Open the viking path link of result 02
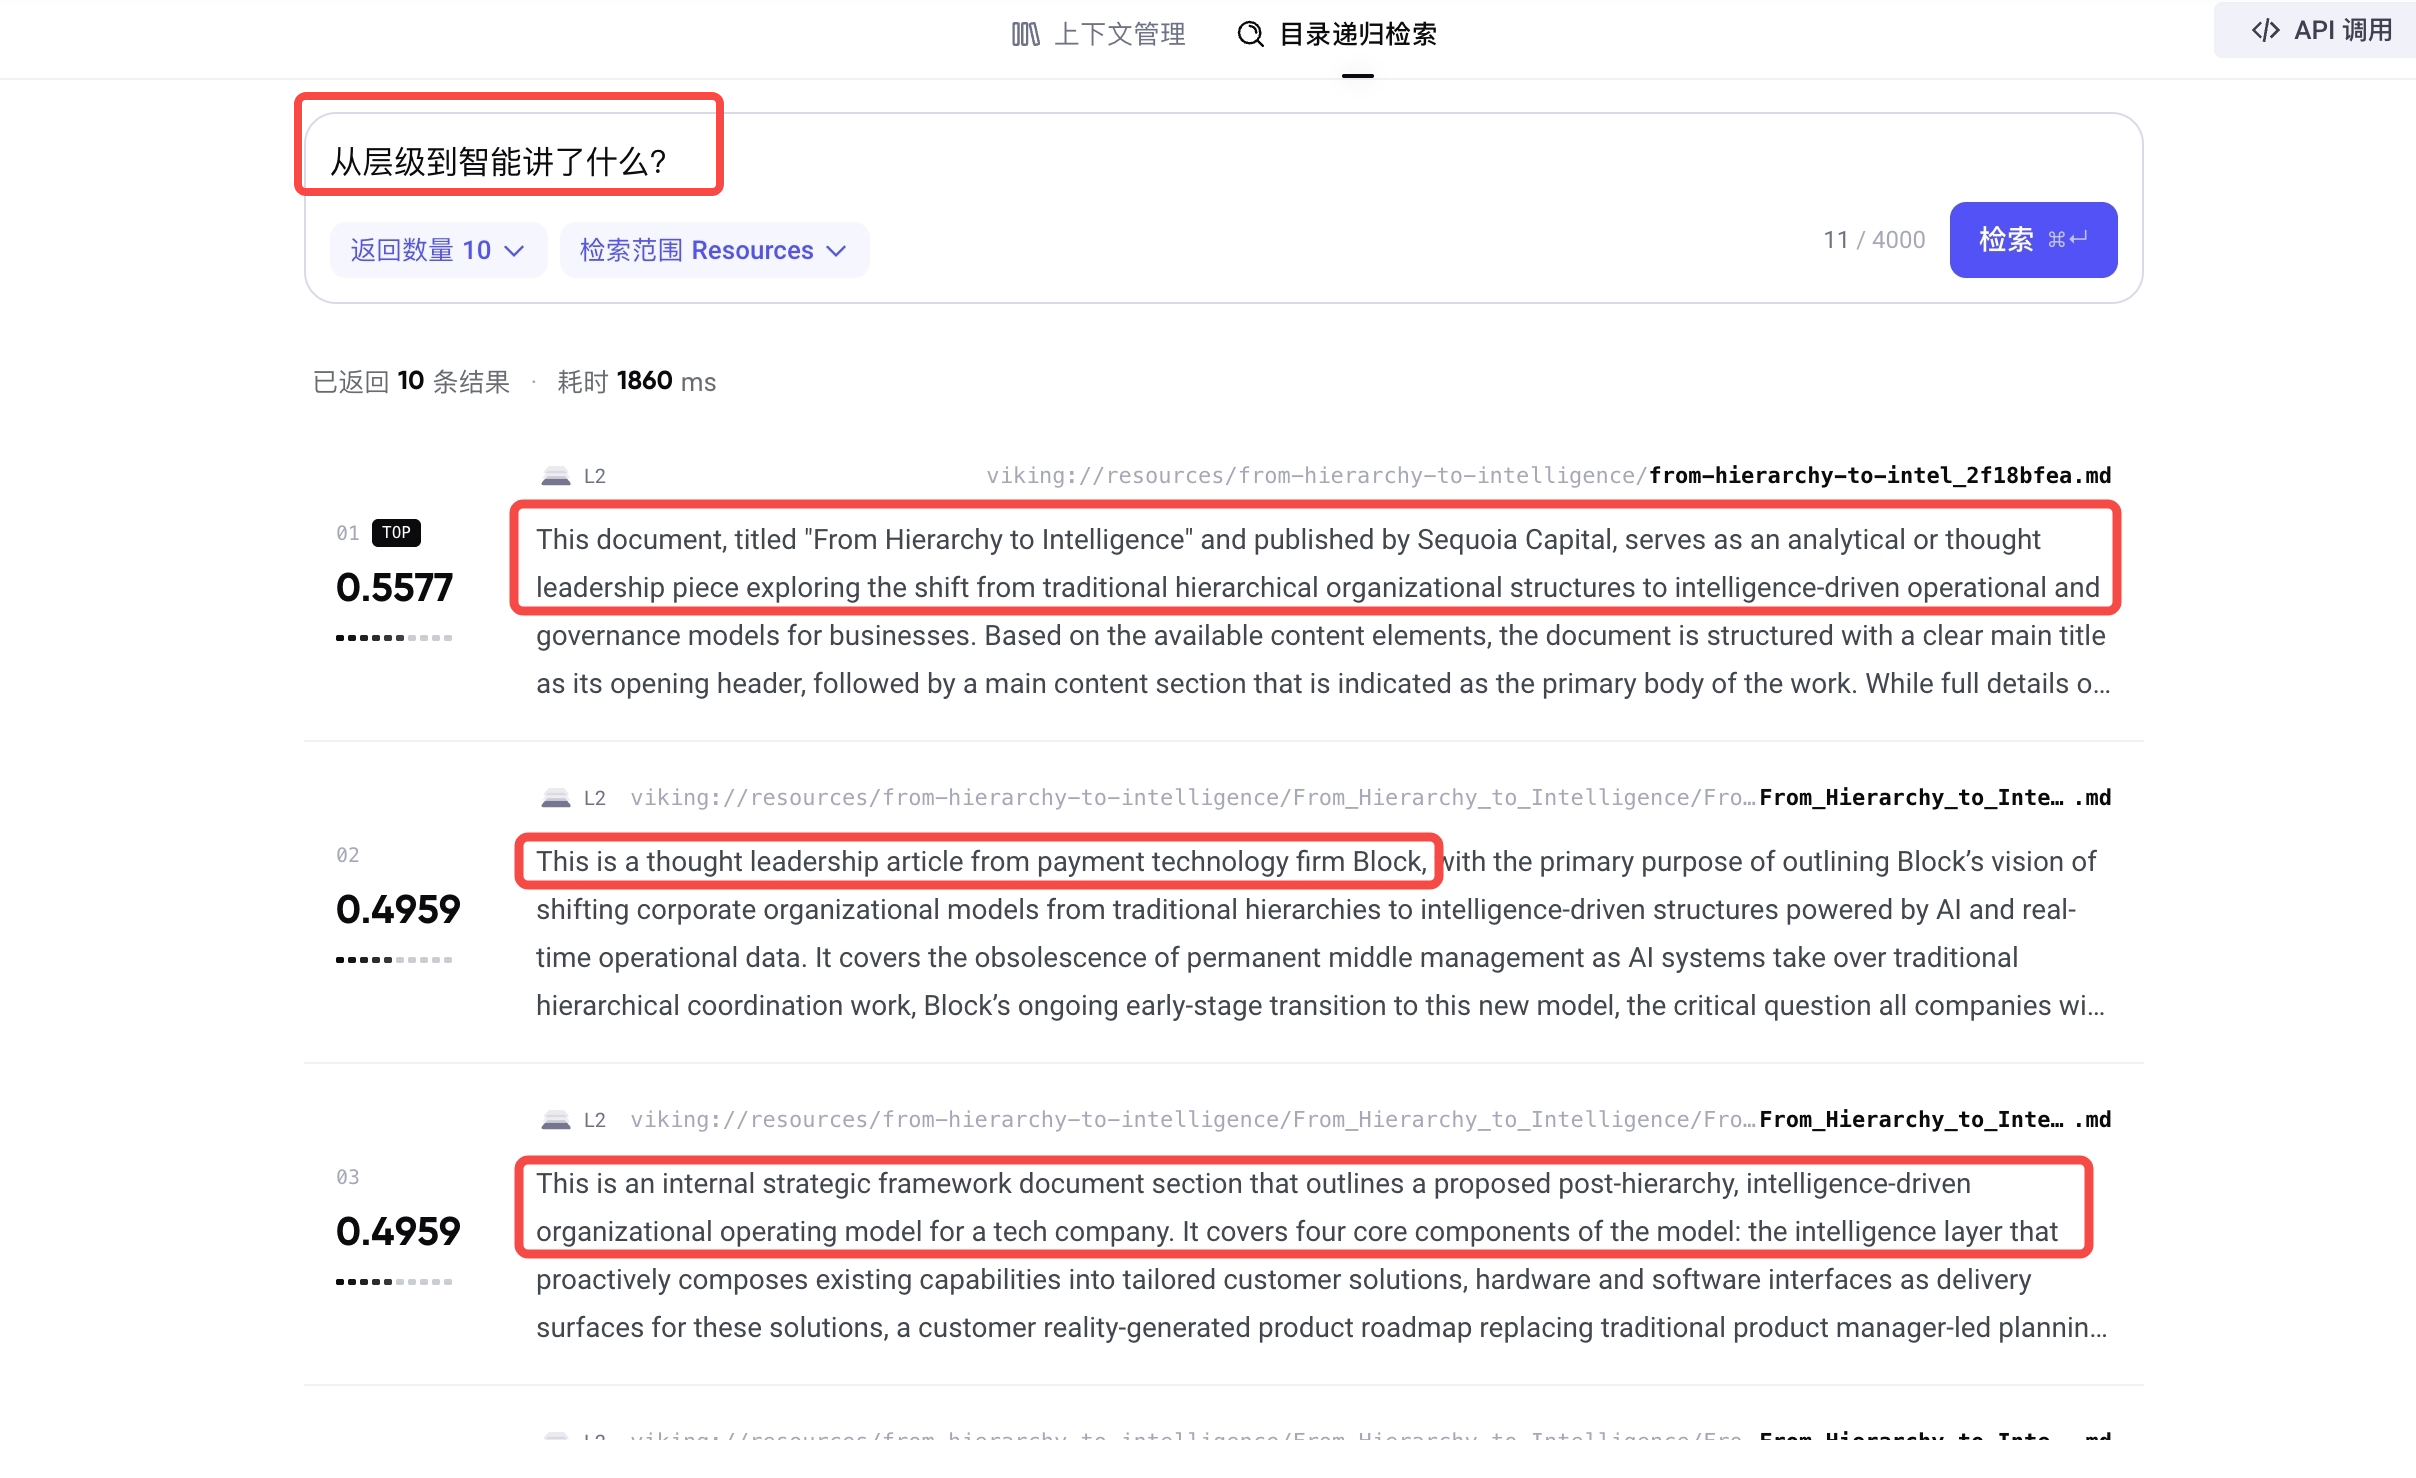The width and height of the screenshot is (2416, 1478). [1370, 798]
